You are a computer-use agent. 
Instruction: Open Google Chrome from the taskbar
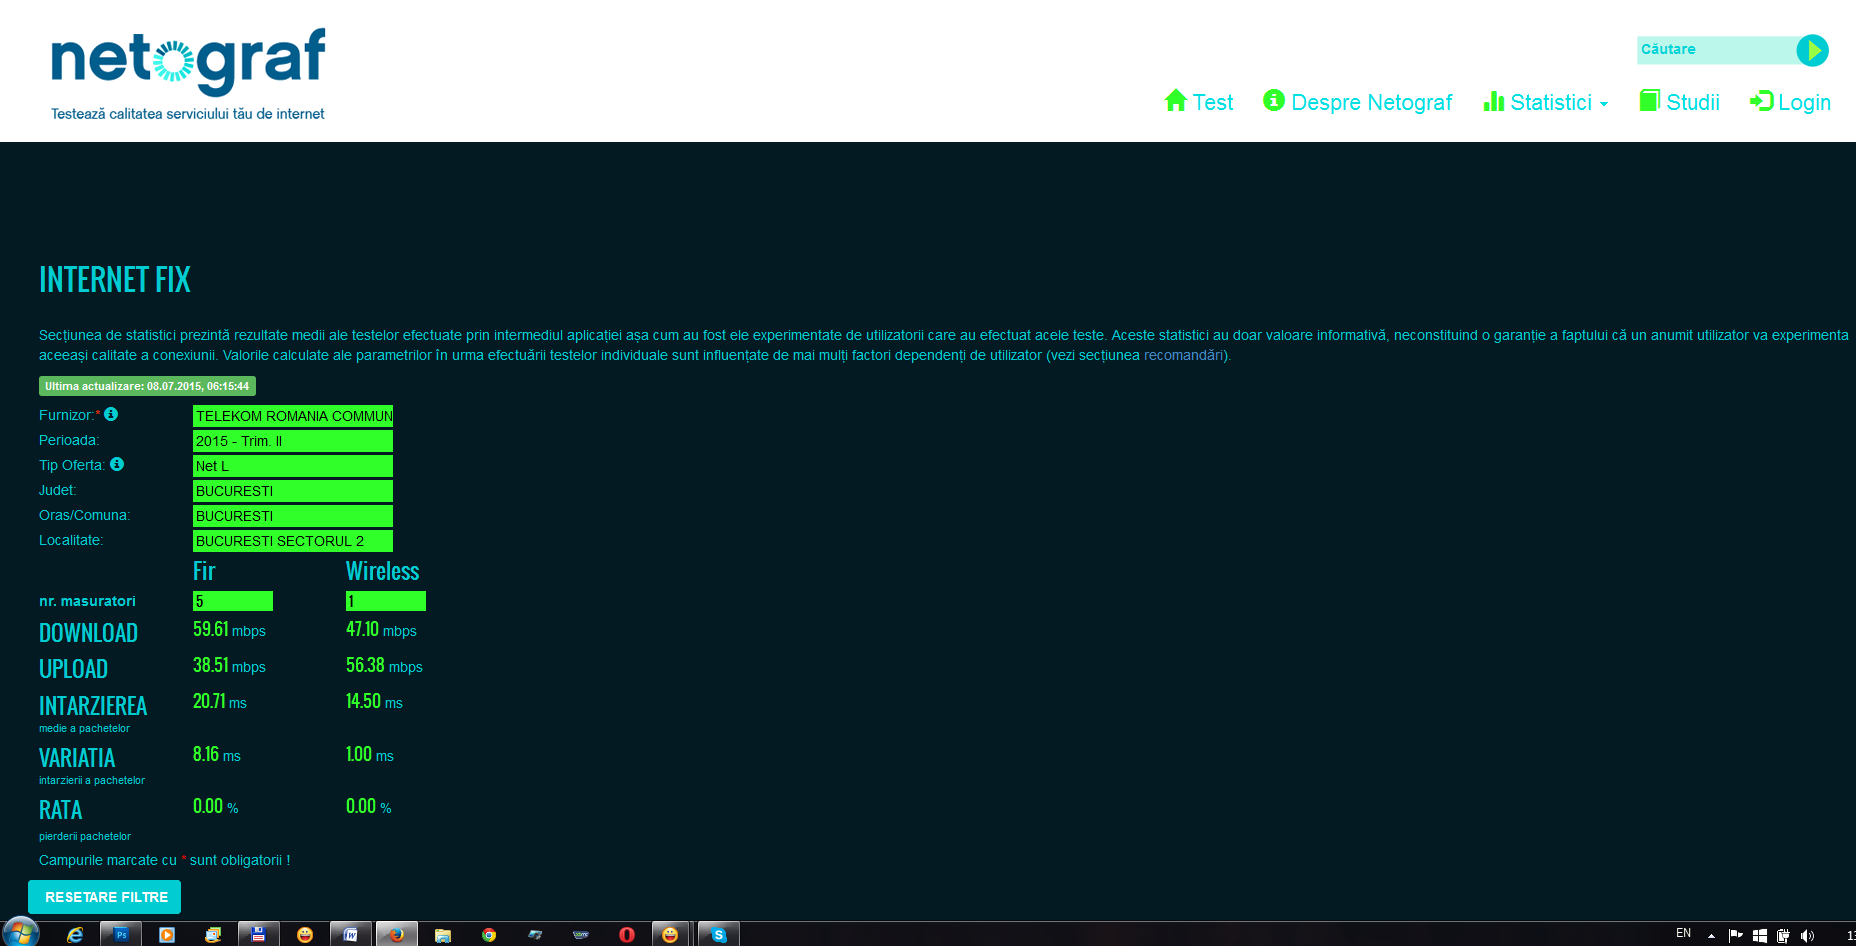point(489,934)
